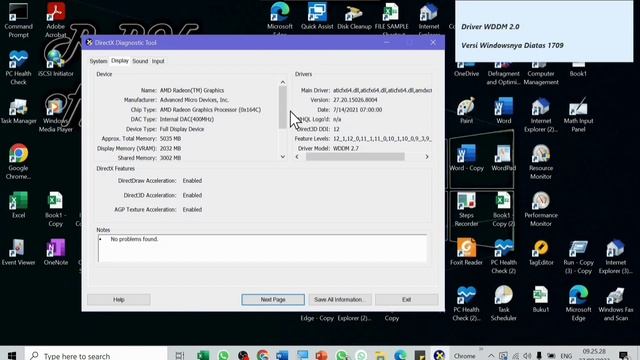Image resolution: width=640 pixels, height=360 pixels.
Task: Open the Word - Copy desktop icon
Action: (x=466, y=158)
